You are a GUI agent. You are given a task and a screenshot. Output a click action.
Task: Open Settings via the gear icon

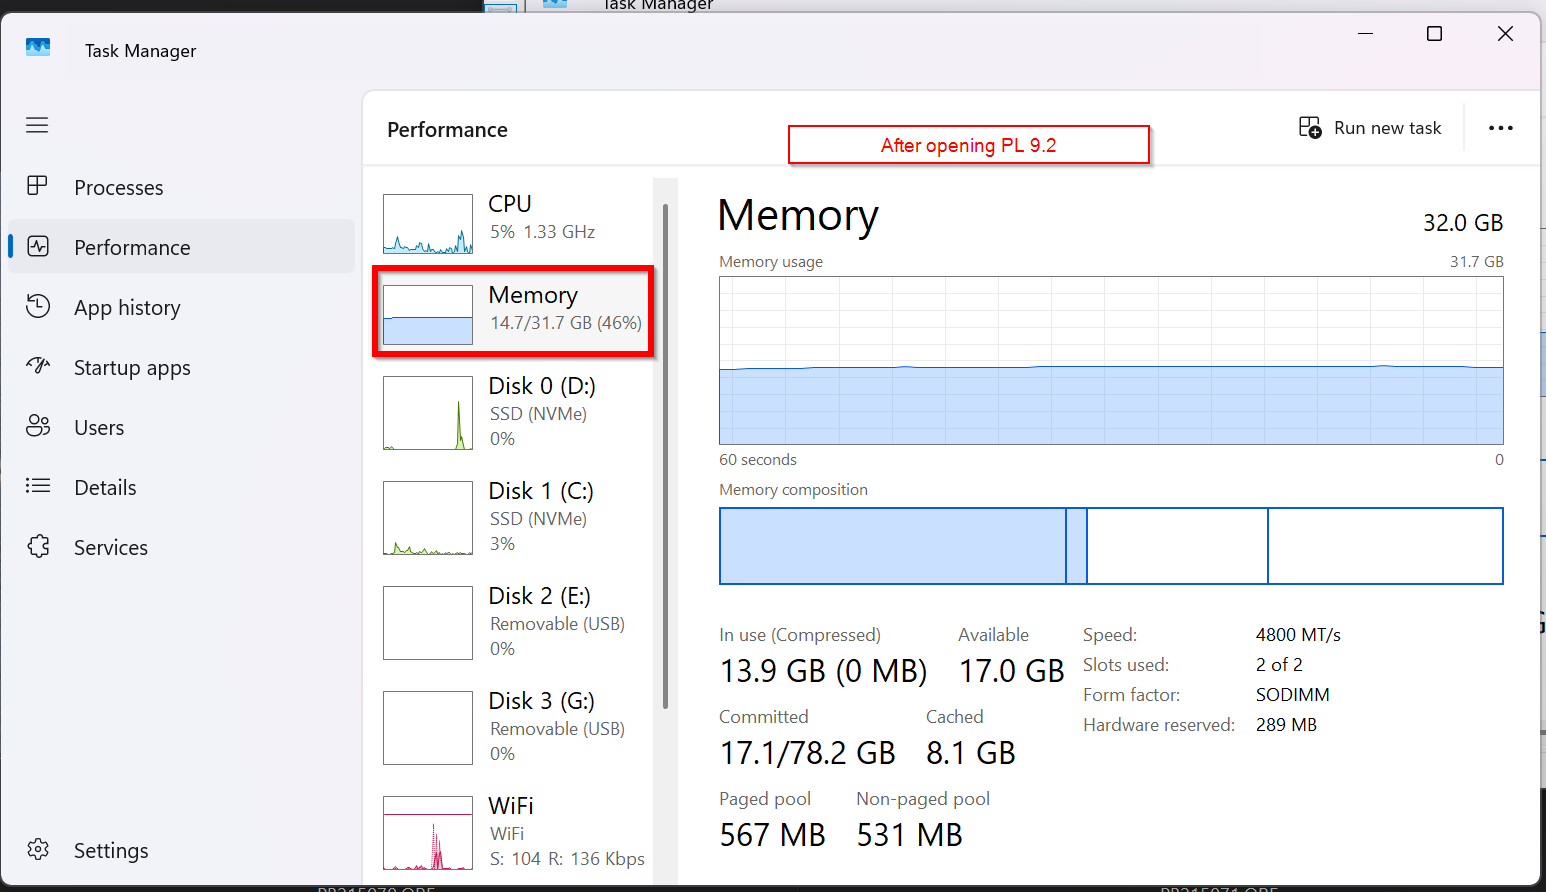(38, 849)
